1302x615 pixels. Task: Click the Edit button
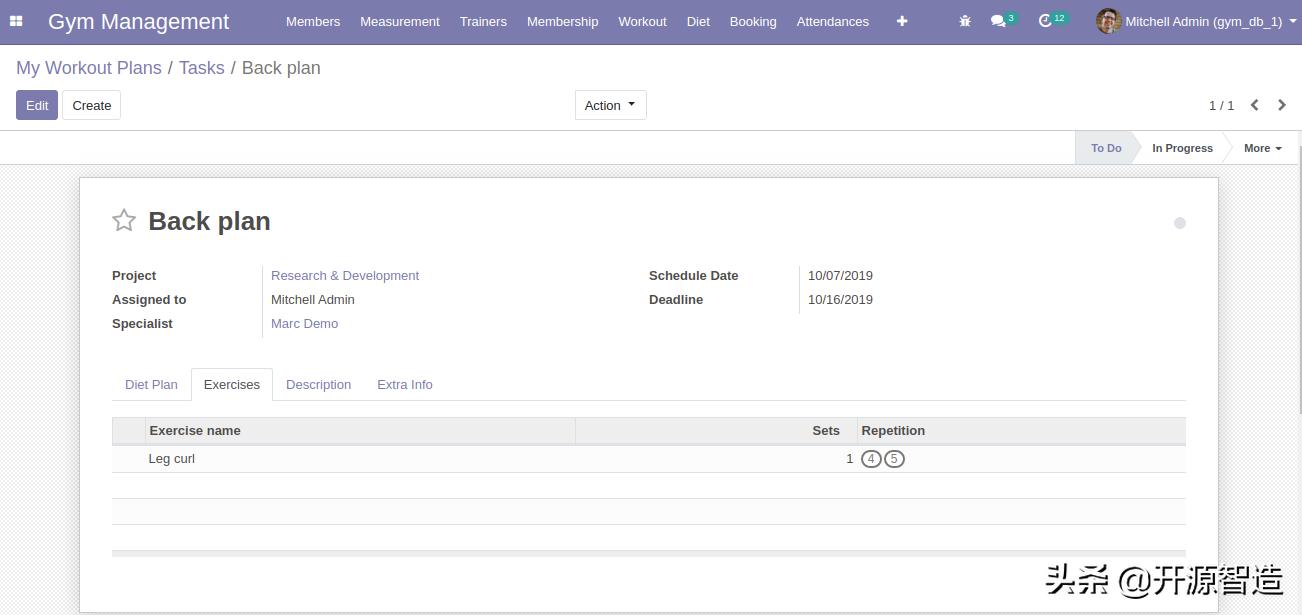(x=37, y=105)
